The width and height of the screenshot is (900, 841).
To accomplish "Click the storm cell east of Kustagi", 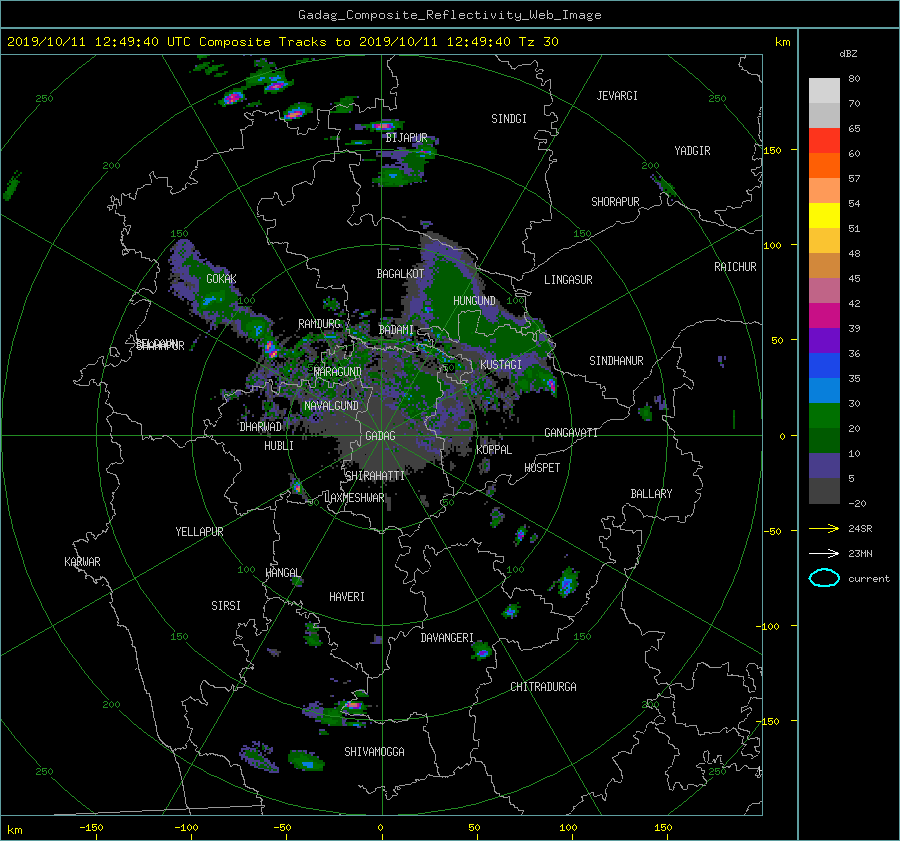I will (551, 385).
